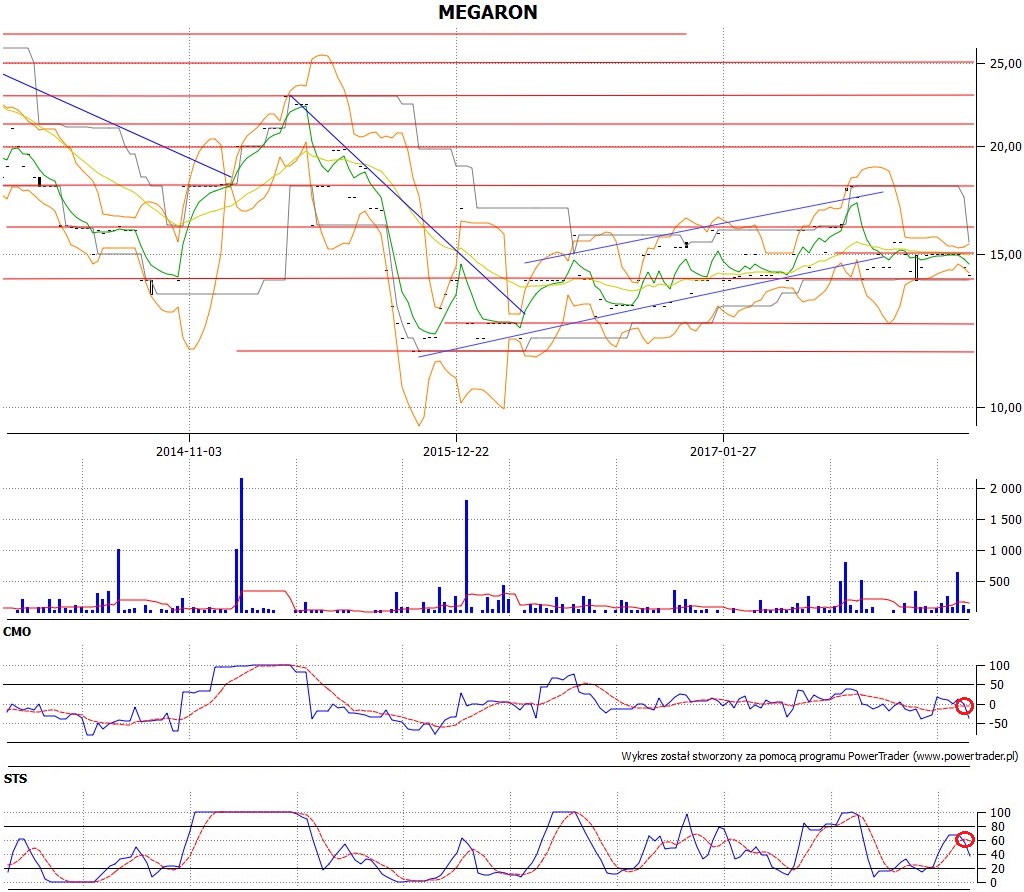Click the STS axis value 20
Image resolution: width=1024 pixels, height=892 pixels.
(997, 868)
